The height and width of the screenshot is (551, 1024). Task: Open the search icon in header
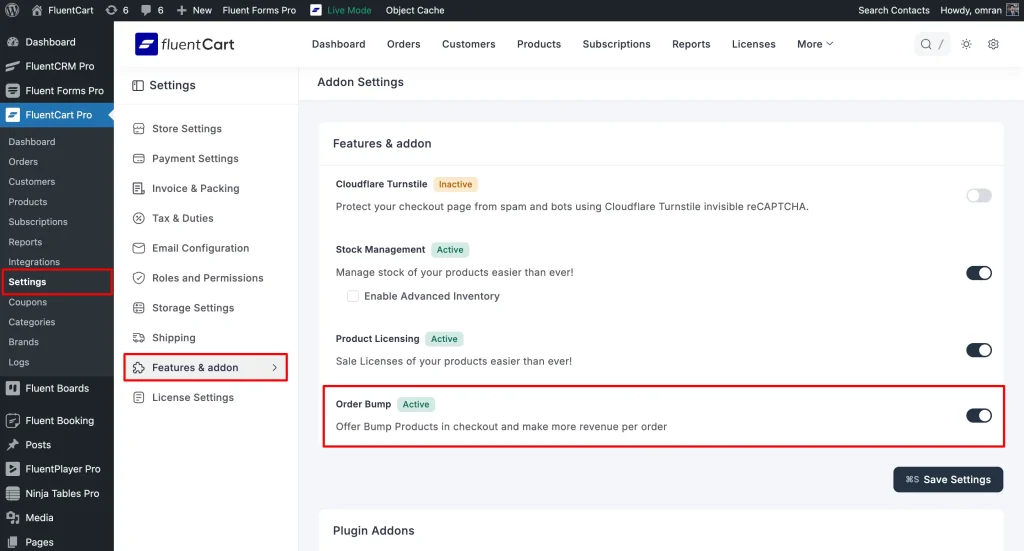(926, 44)
